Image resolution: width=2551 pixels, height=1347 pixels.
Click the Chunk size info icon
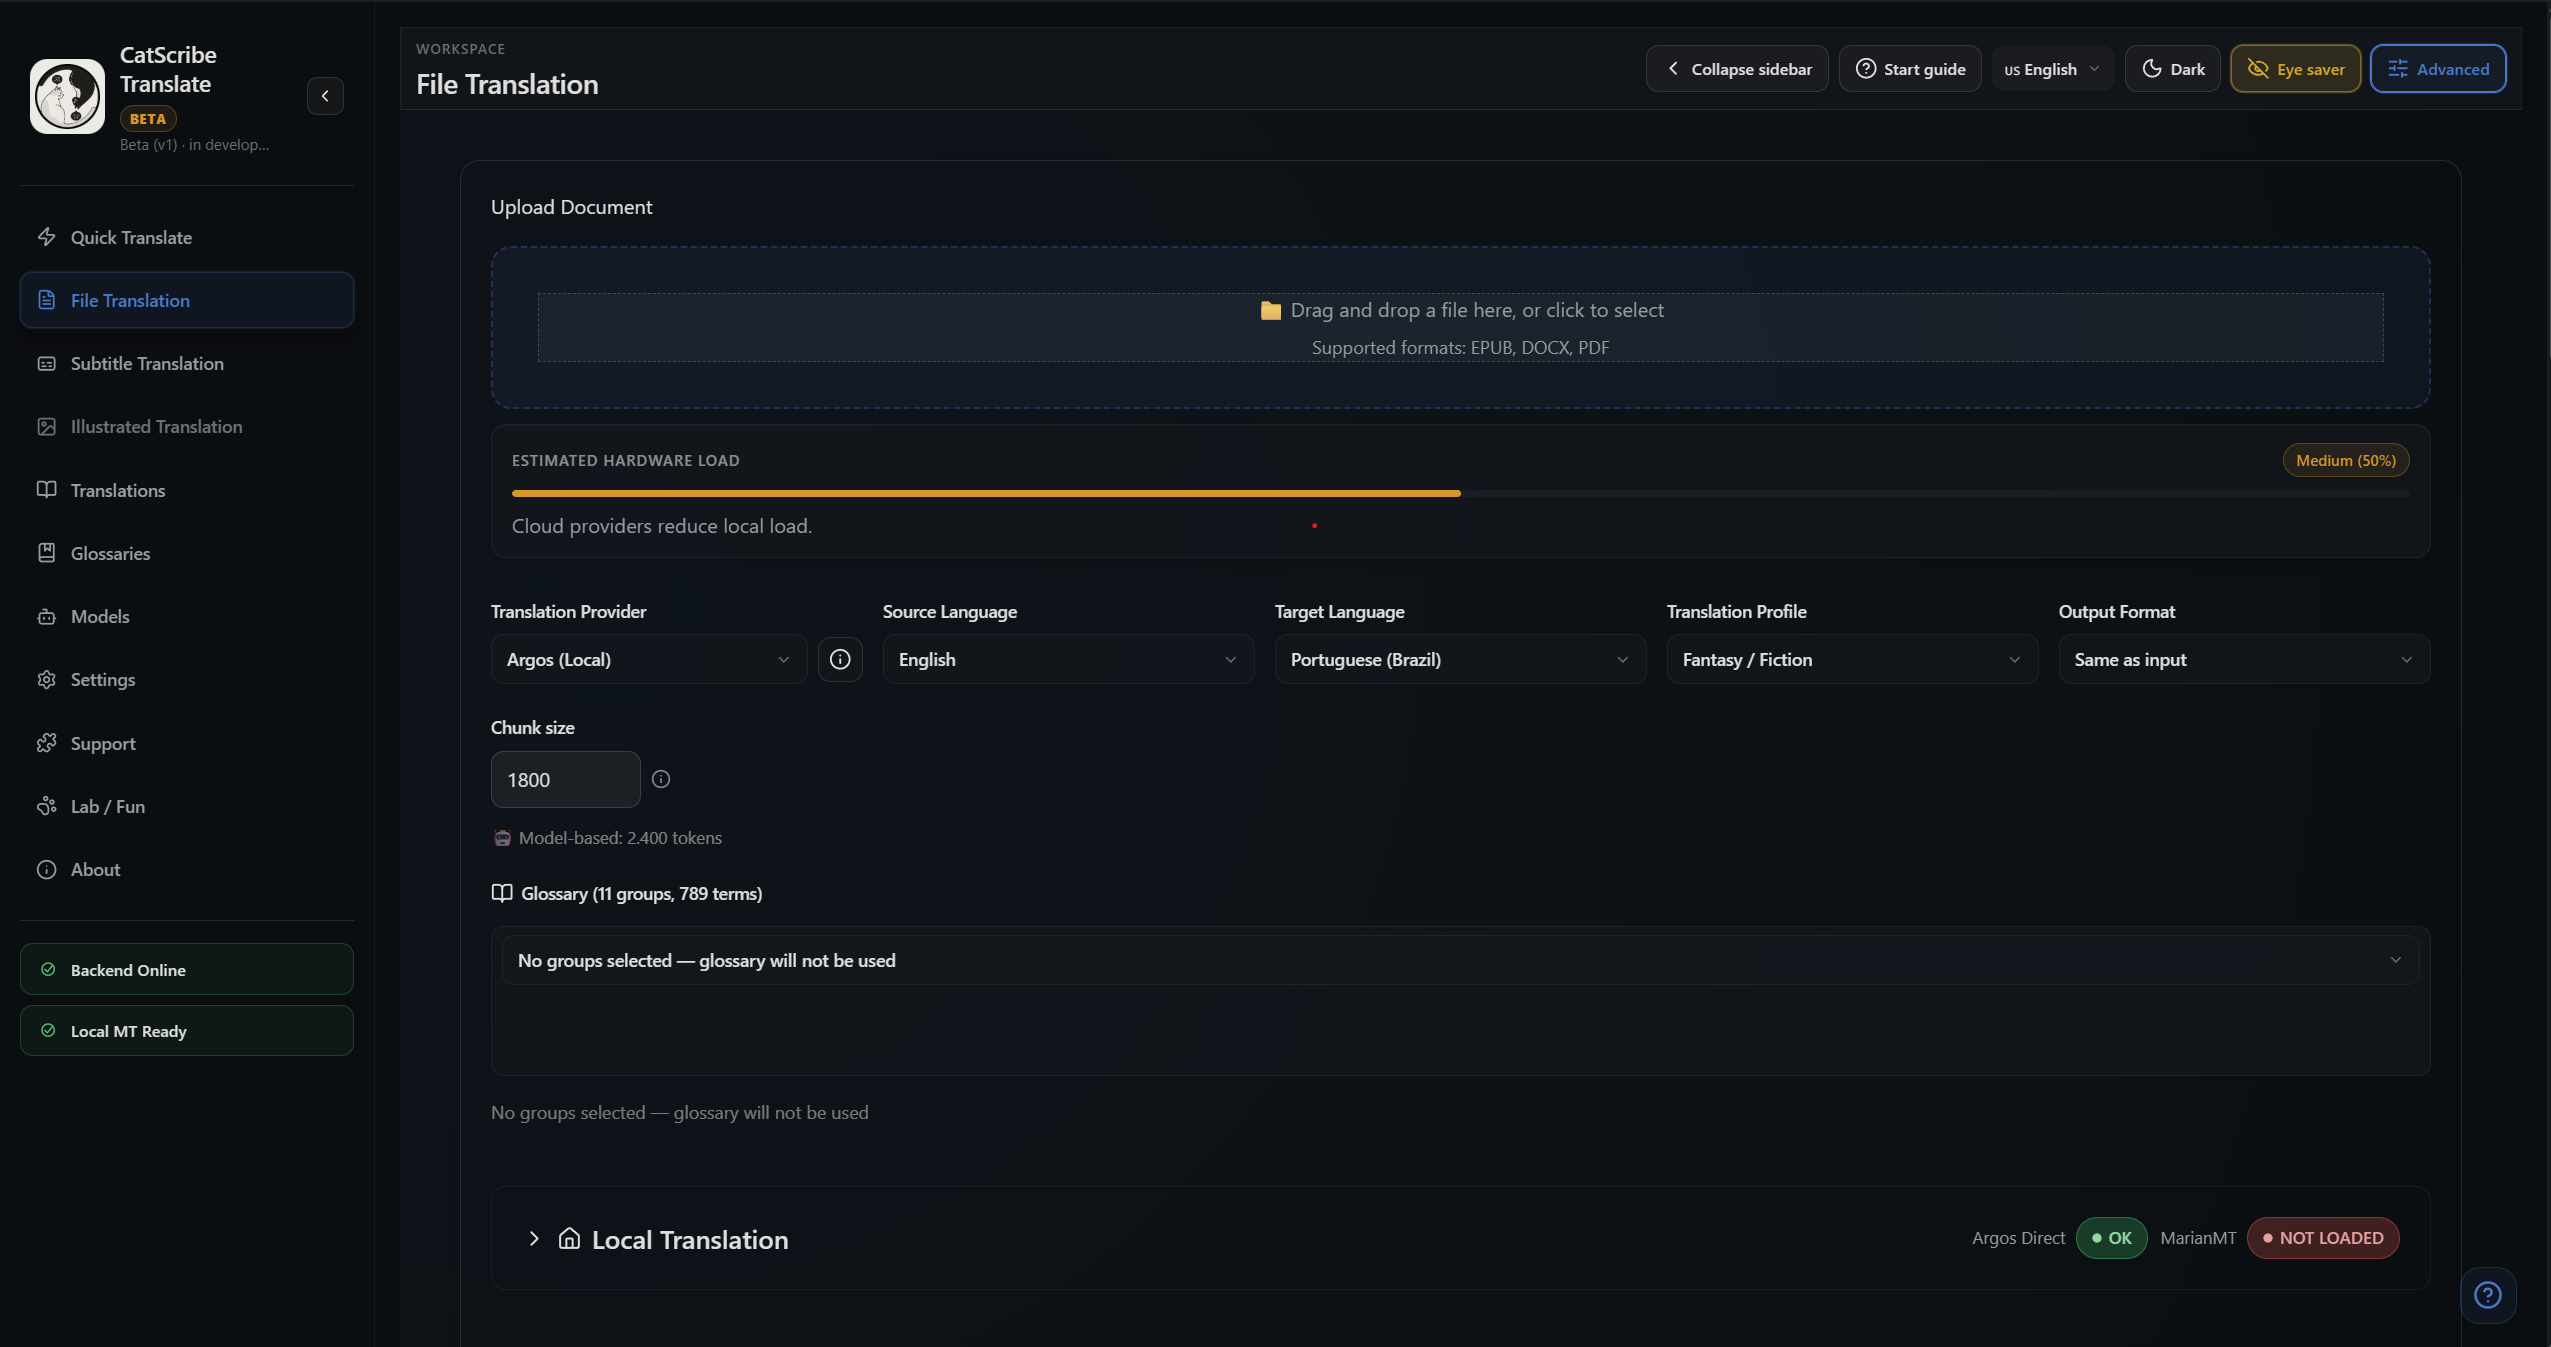(x=661, y=779)
